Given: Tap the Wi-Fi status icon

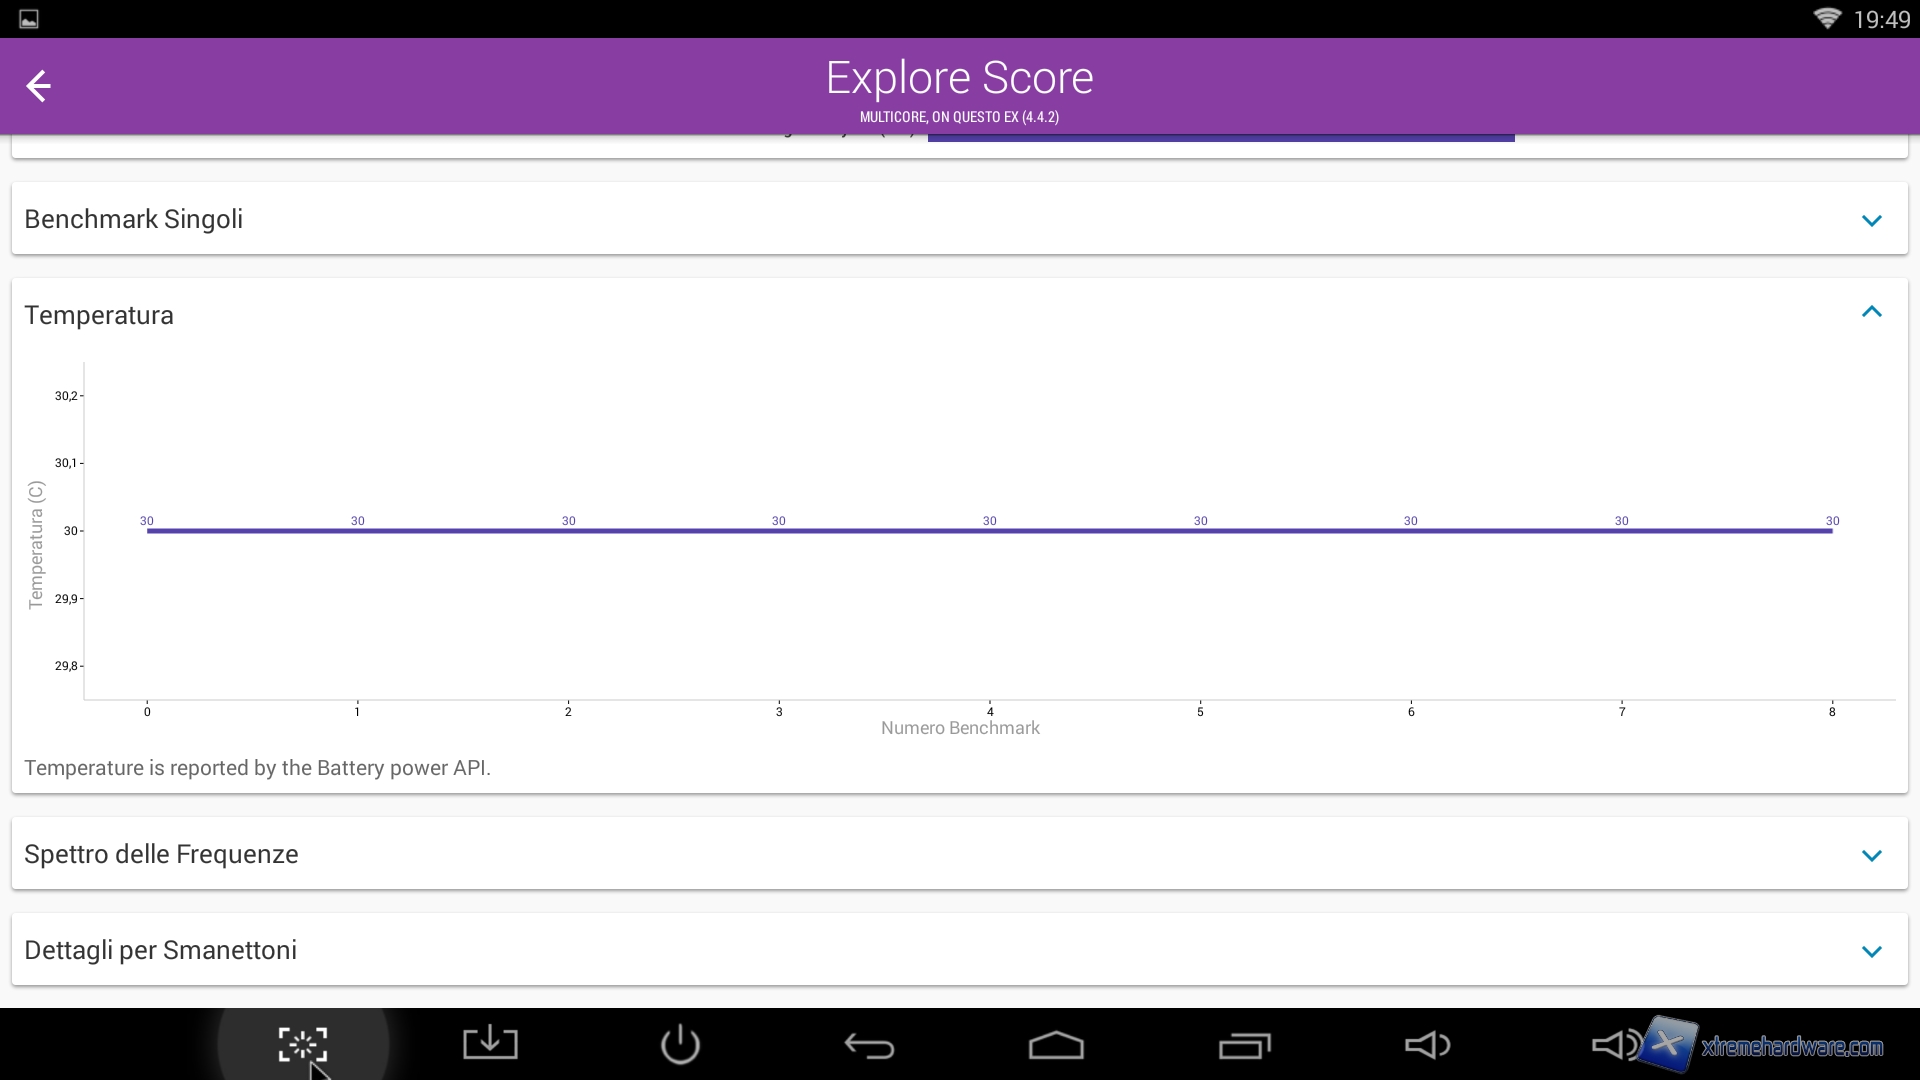Looking at the screenshot, I should point(1826,19).
